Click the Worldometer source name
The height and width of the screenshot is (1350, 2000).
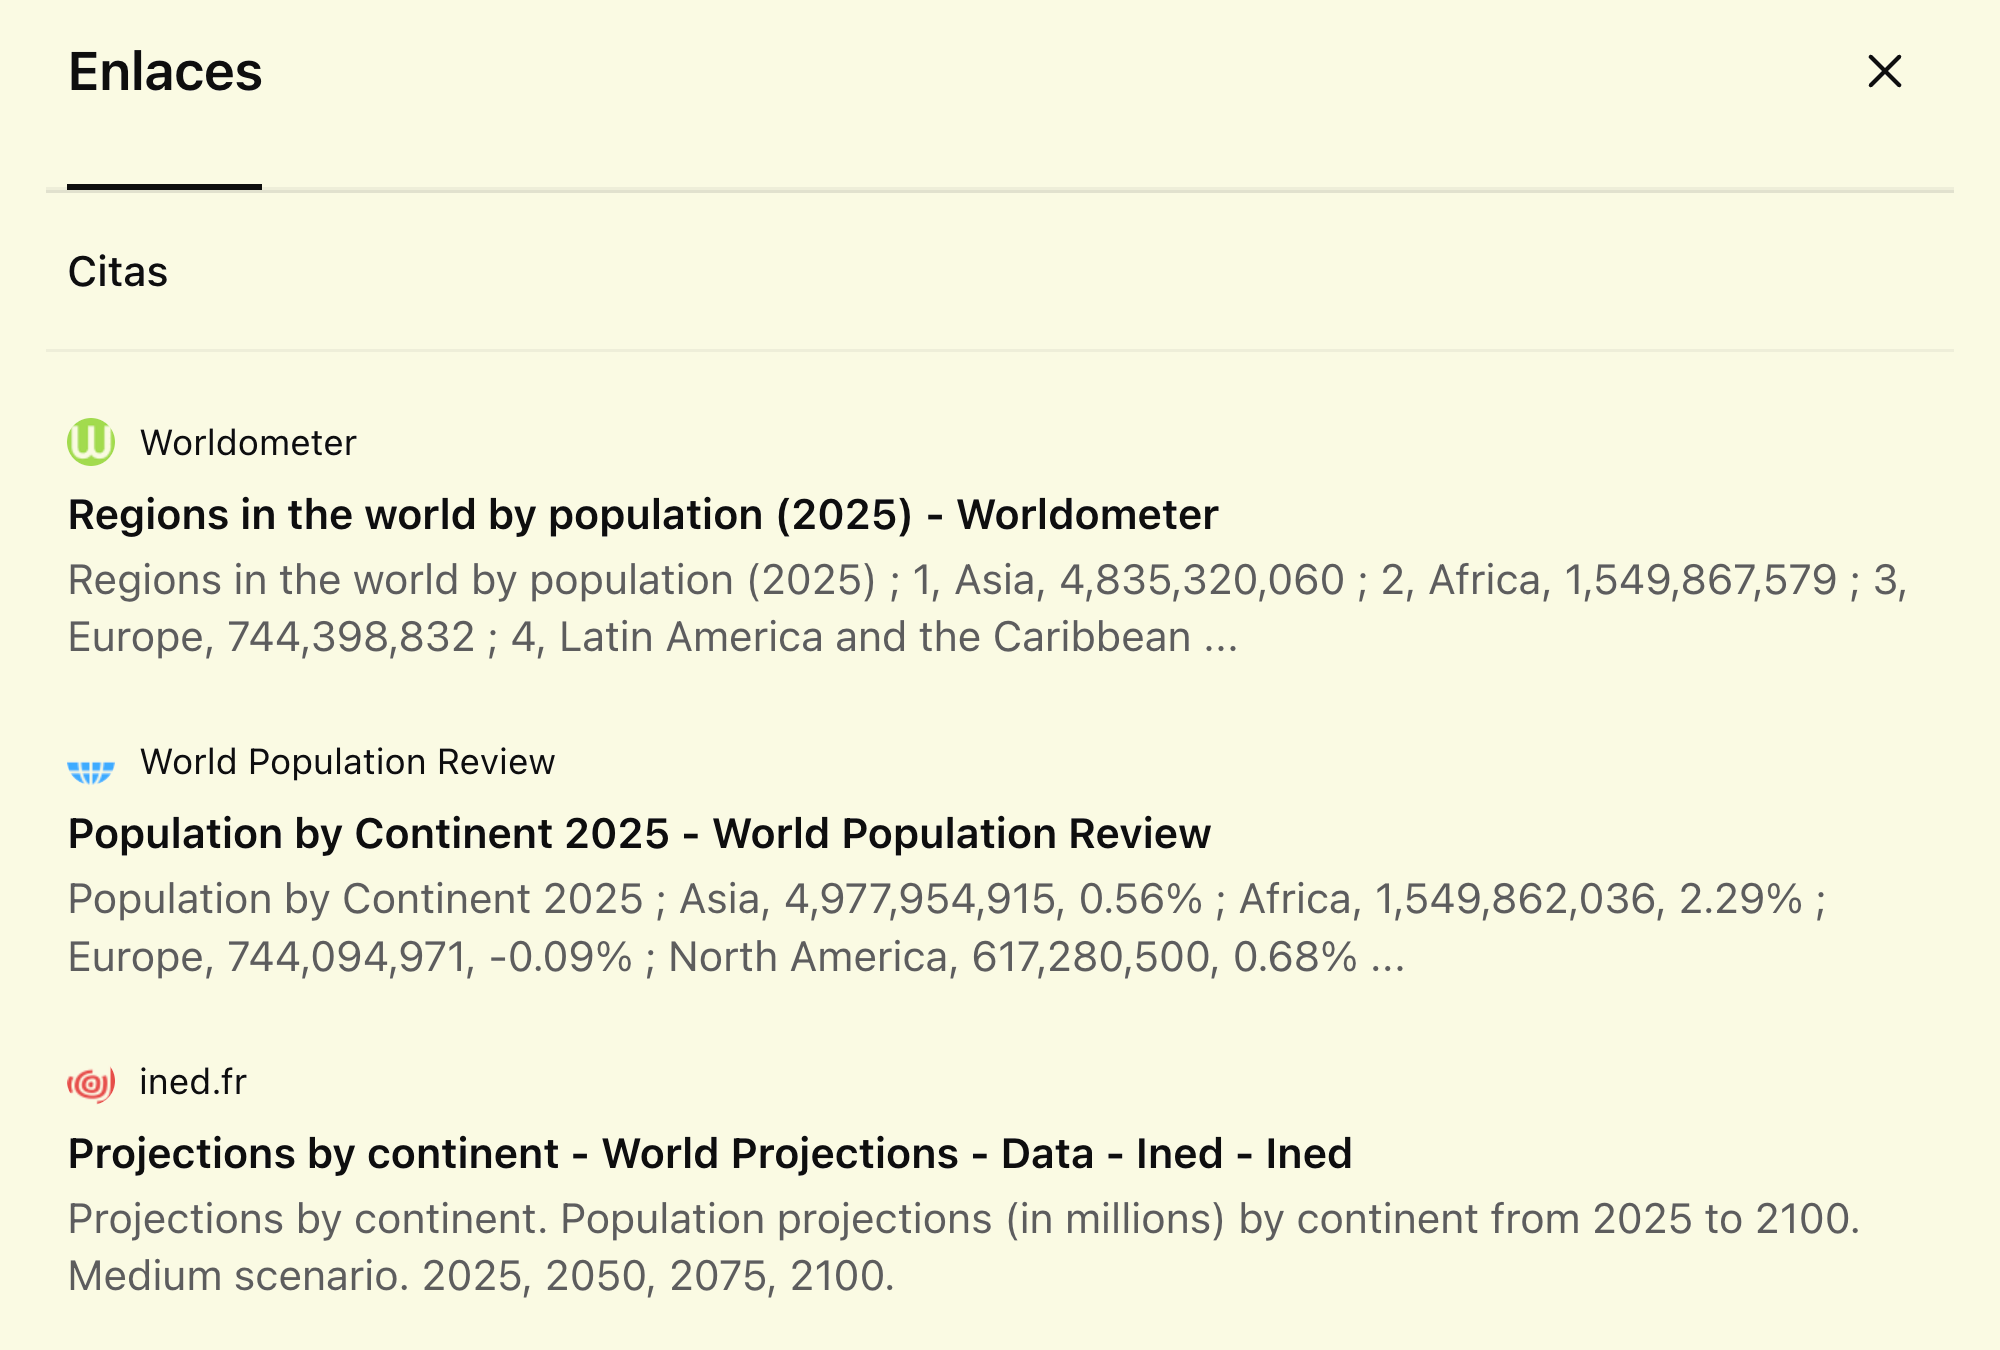(248, 443)
